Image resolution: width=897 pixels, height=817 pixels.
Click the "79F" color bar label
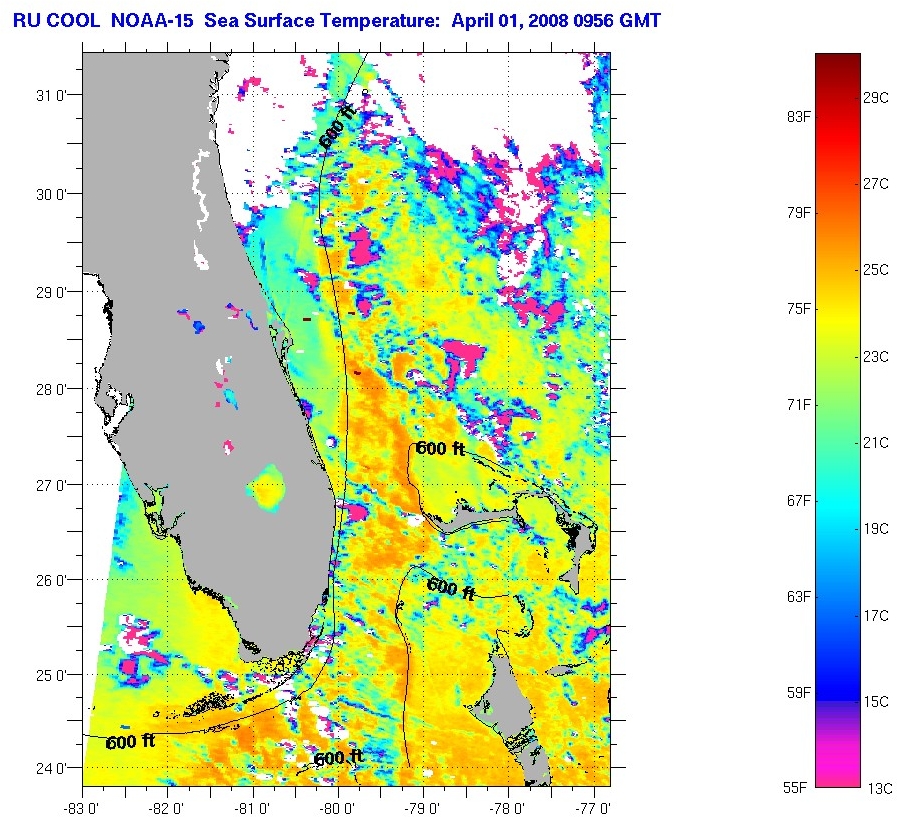(x=799, y=213)
